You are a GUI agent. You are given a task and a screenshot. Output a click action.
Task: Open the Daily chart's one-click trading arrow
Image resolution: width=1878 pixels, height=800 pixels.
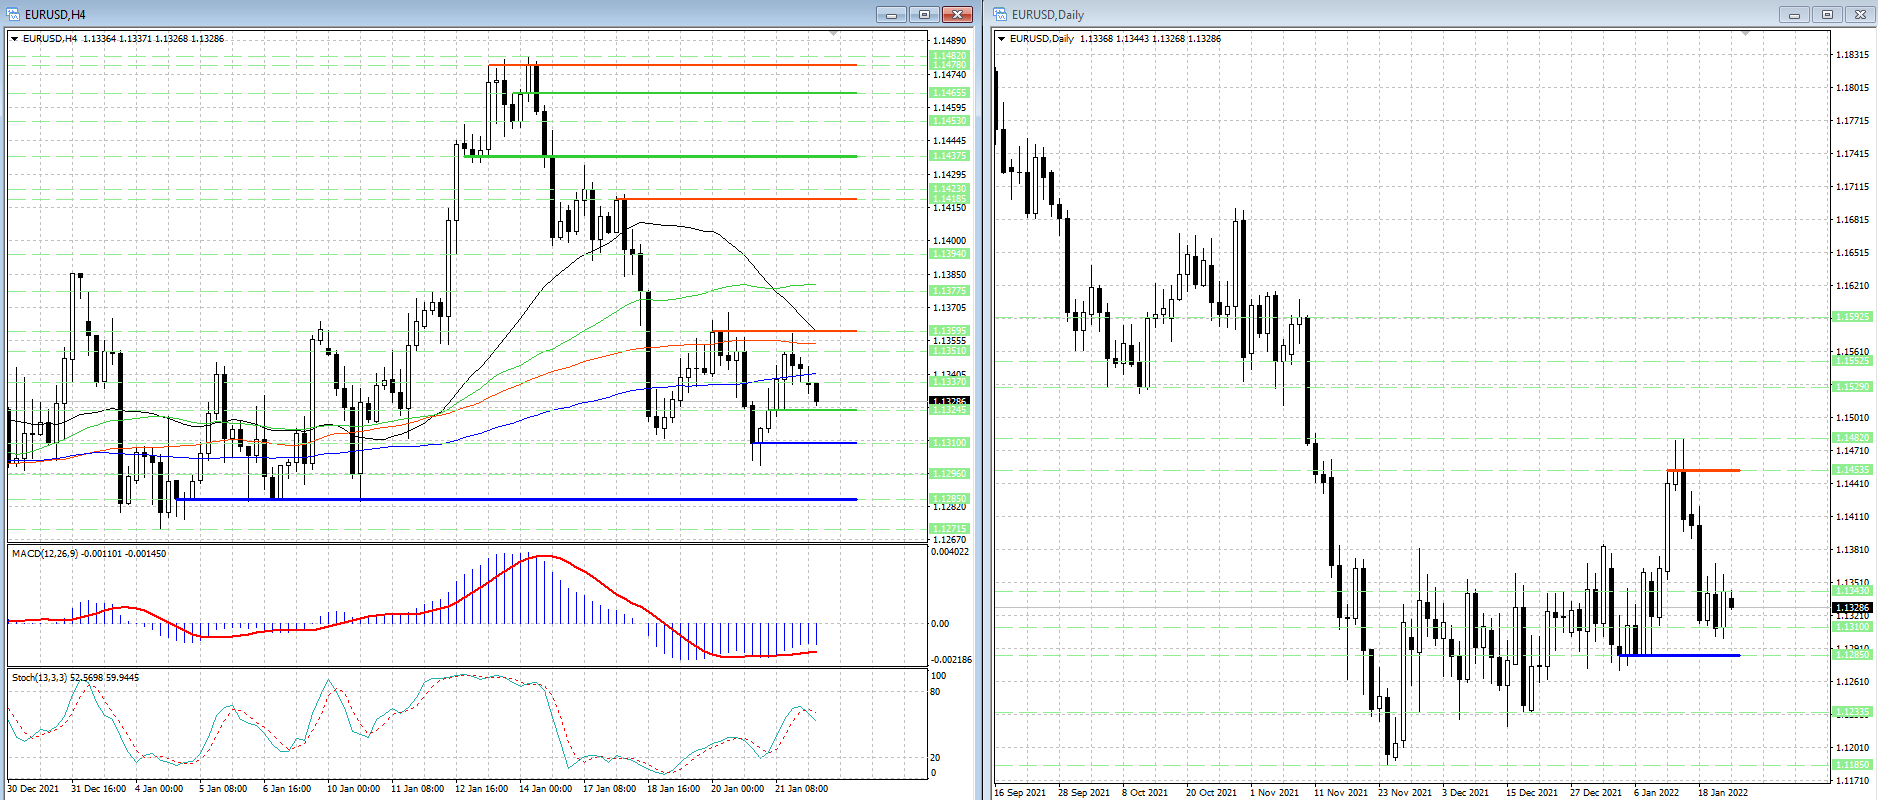coord(1002,39)
